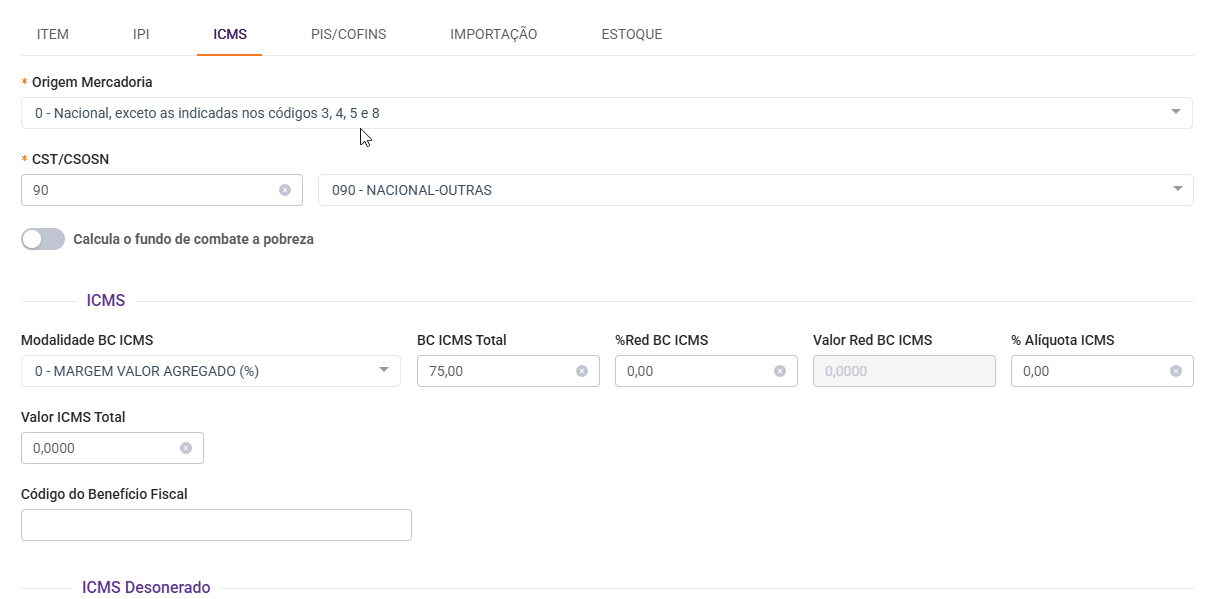
Task: Clear the Valor ICMS Total value
Action: pyautogui.click(x=186, y=448)
